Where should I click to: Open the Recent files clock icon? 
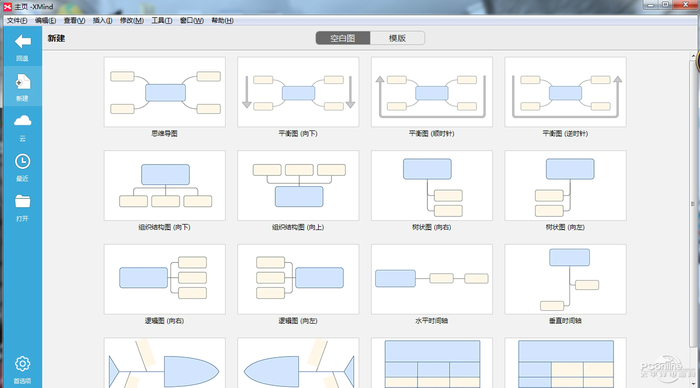click(22, 162)
